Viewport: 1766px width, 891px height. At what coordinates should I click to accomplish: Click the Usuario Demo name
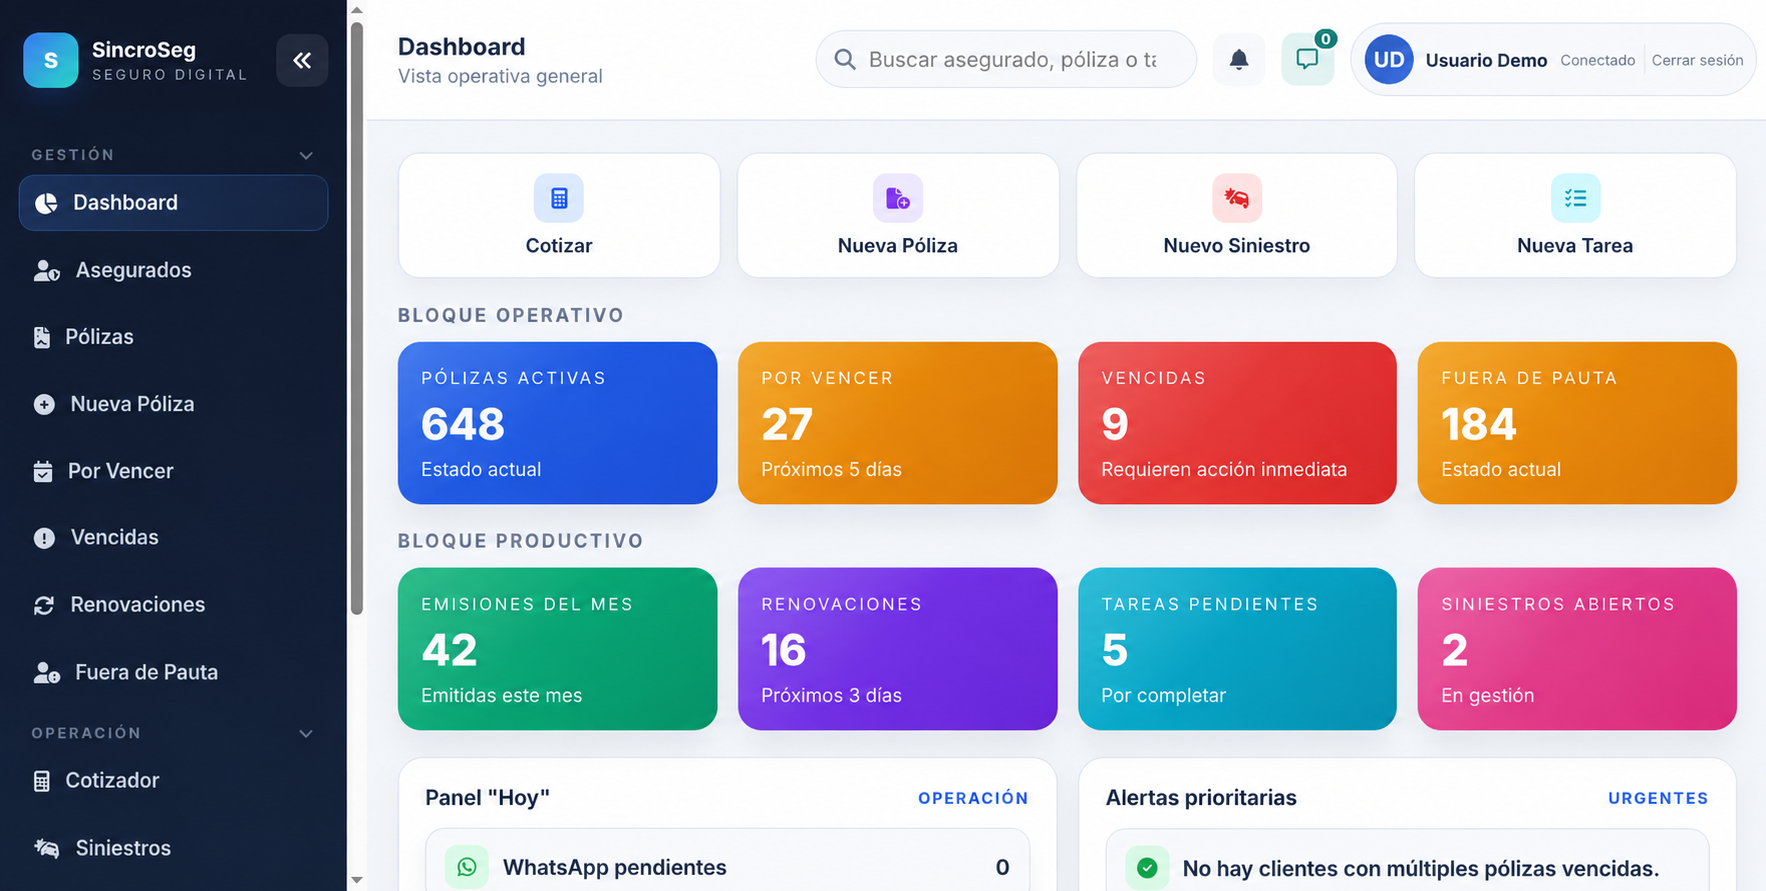[1486, 60]
